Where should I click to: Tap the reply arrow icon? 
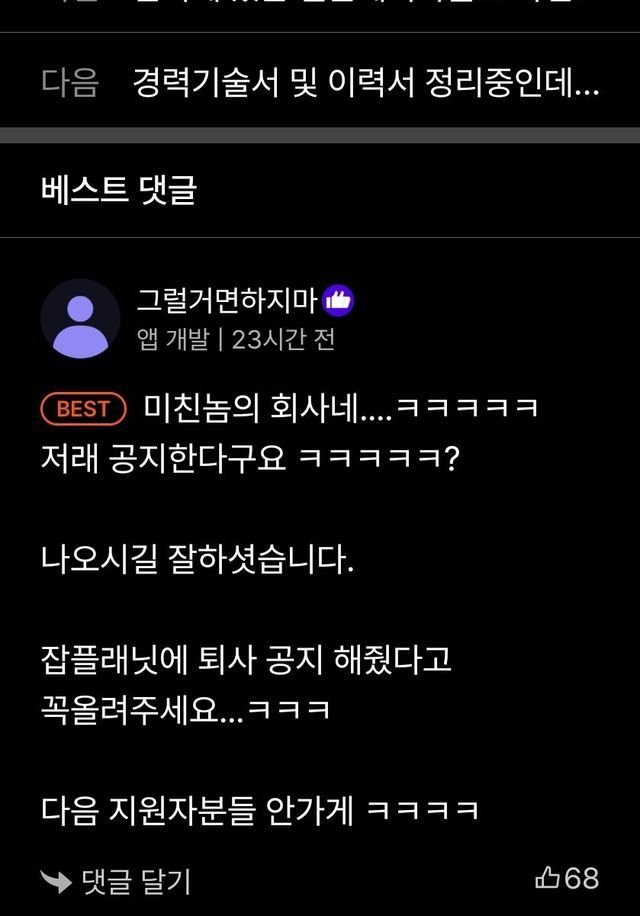56,881
